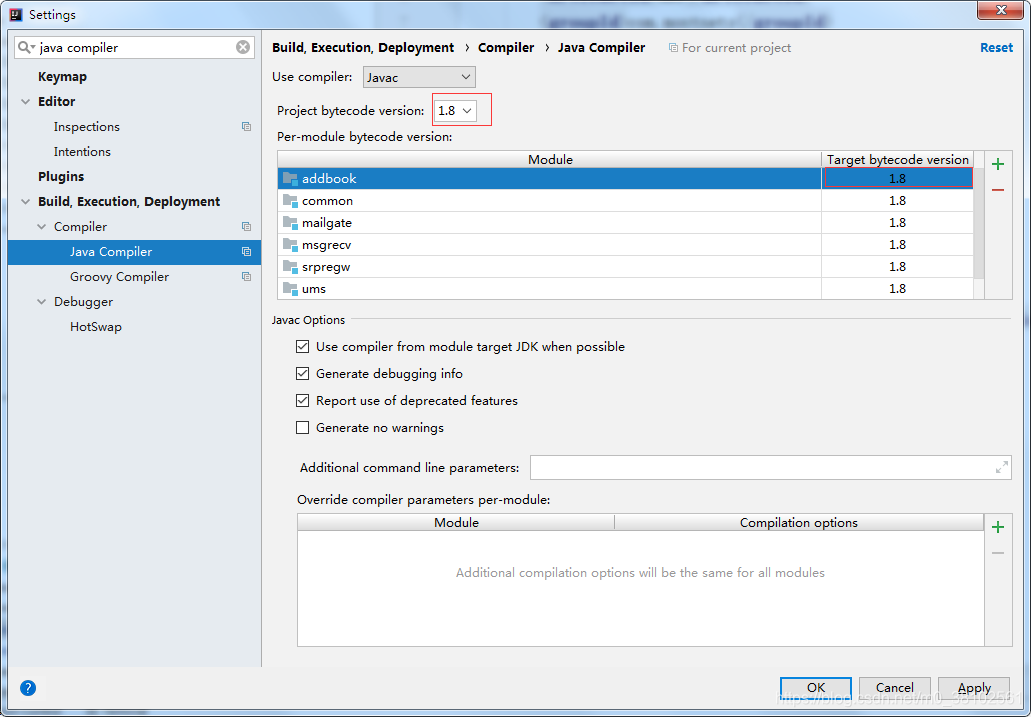Click the addbook module folder icon
Viewport: 1031px width, 717px height.
(x=290, y=178)
